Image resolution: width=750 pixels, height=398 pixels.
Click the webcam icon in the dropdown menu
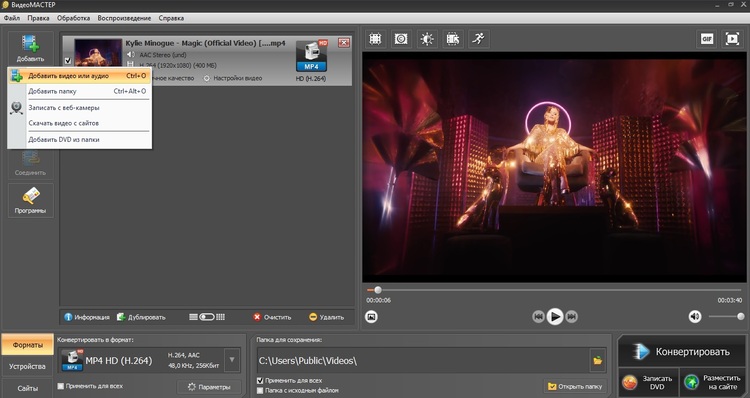(17, 108)
